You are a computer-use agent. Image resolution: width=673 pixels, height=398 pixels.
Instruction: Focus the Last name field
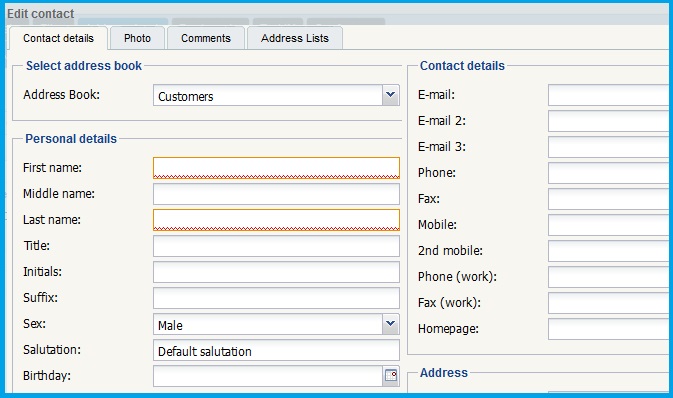click(276, 220)
